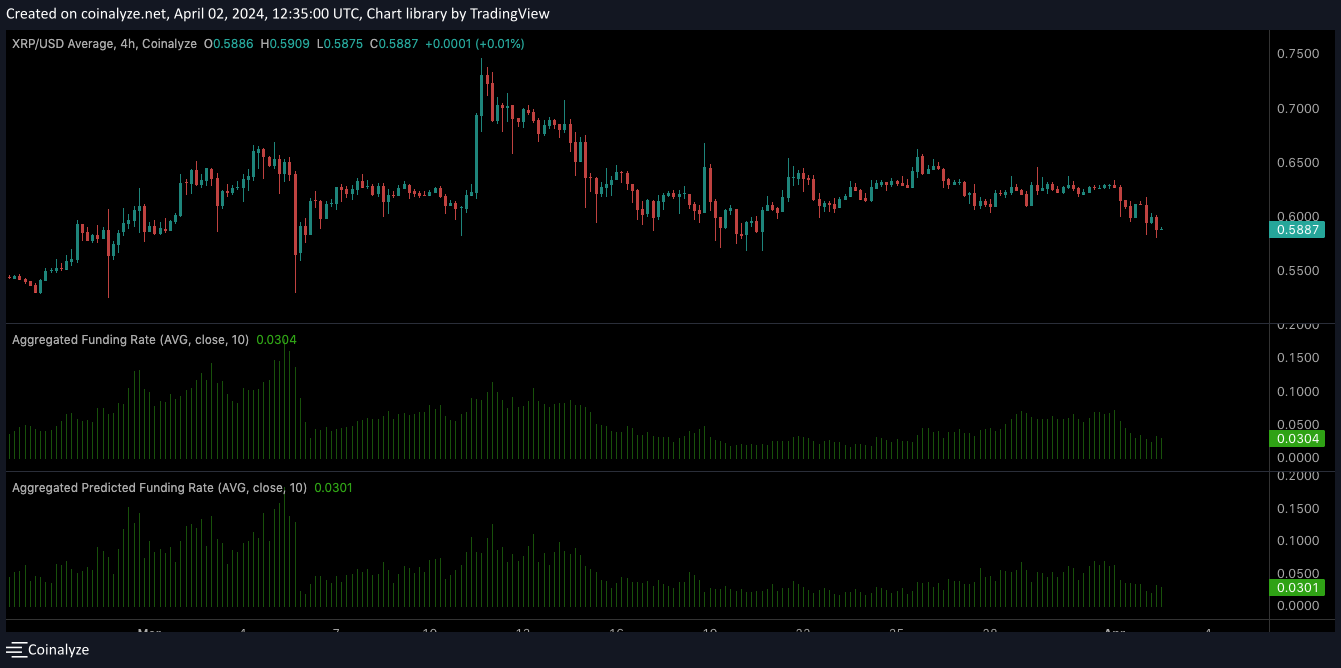Image resolution: width=1341 pixels, height=668 pixels.
Task: Click the last candlestick on the chart
Action: tap(1161, 230)
